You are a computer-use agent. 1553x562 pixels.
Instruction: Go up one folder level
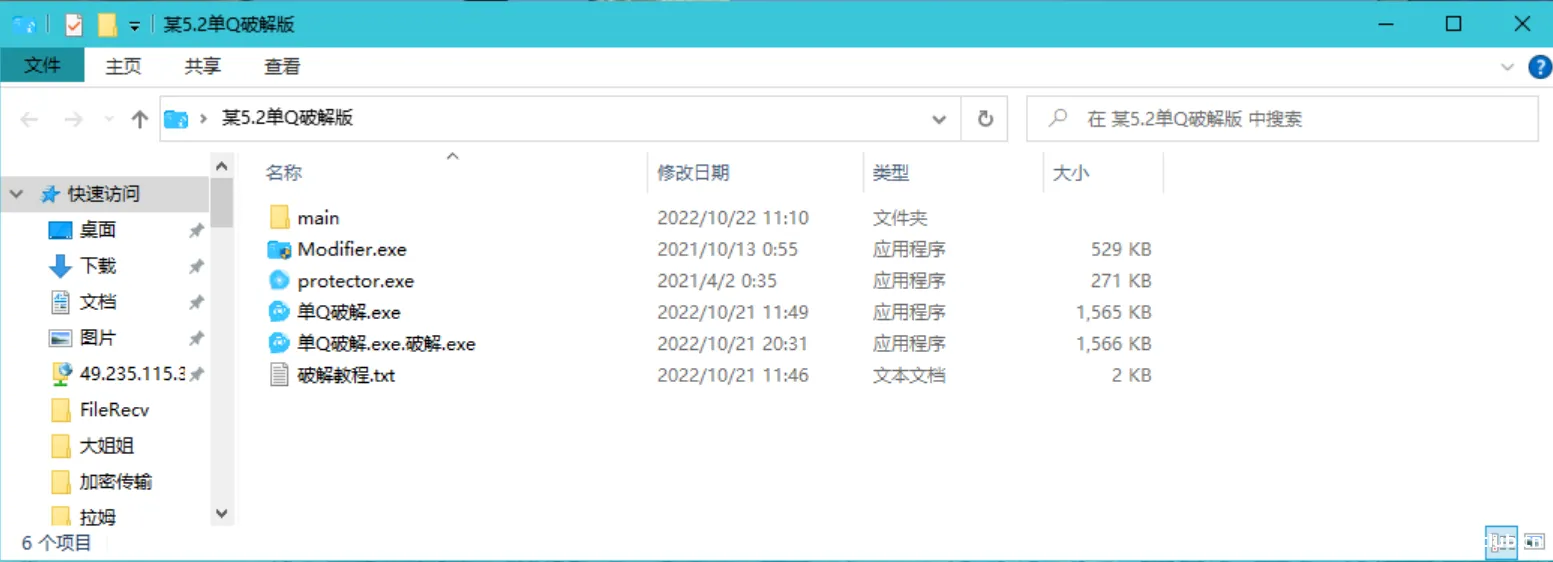(140, 119)
